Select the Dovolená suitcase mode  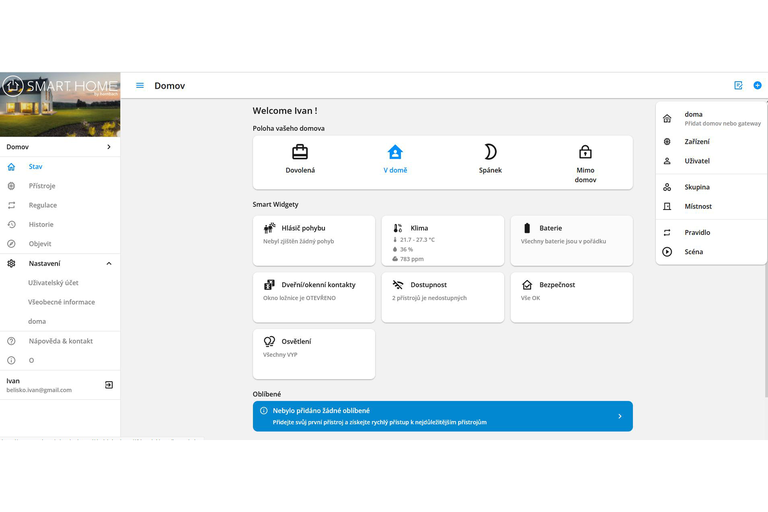299,160
